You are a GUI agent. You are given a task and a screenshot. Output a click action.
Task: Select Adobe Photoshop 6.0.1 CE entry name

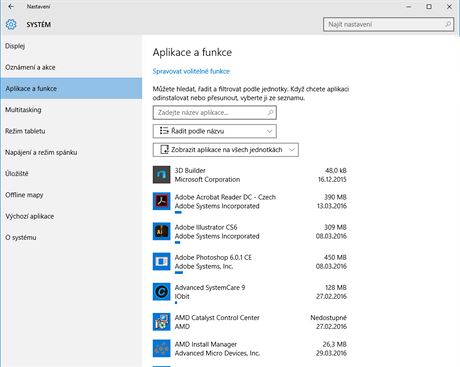pos(213,257)
